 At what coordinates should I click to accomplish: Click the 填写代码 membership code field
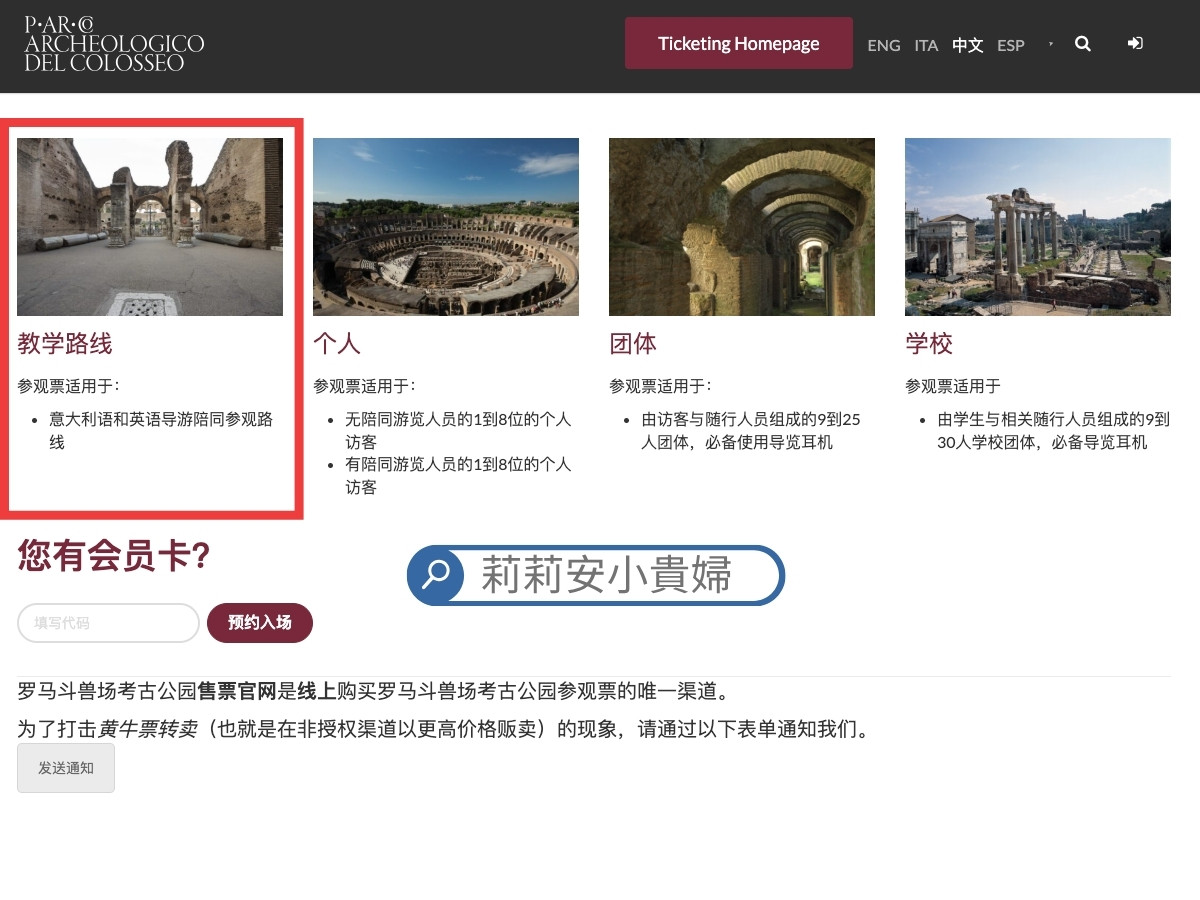pos(107,622)
